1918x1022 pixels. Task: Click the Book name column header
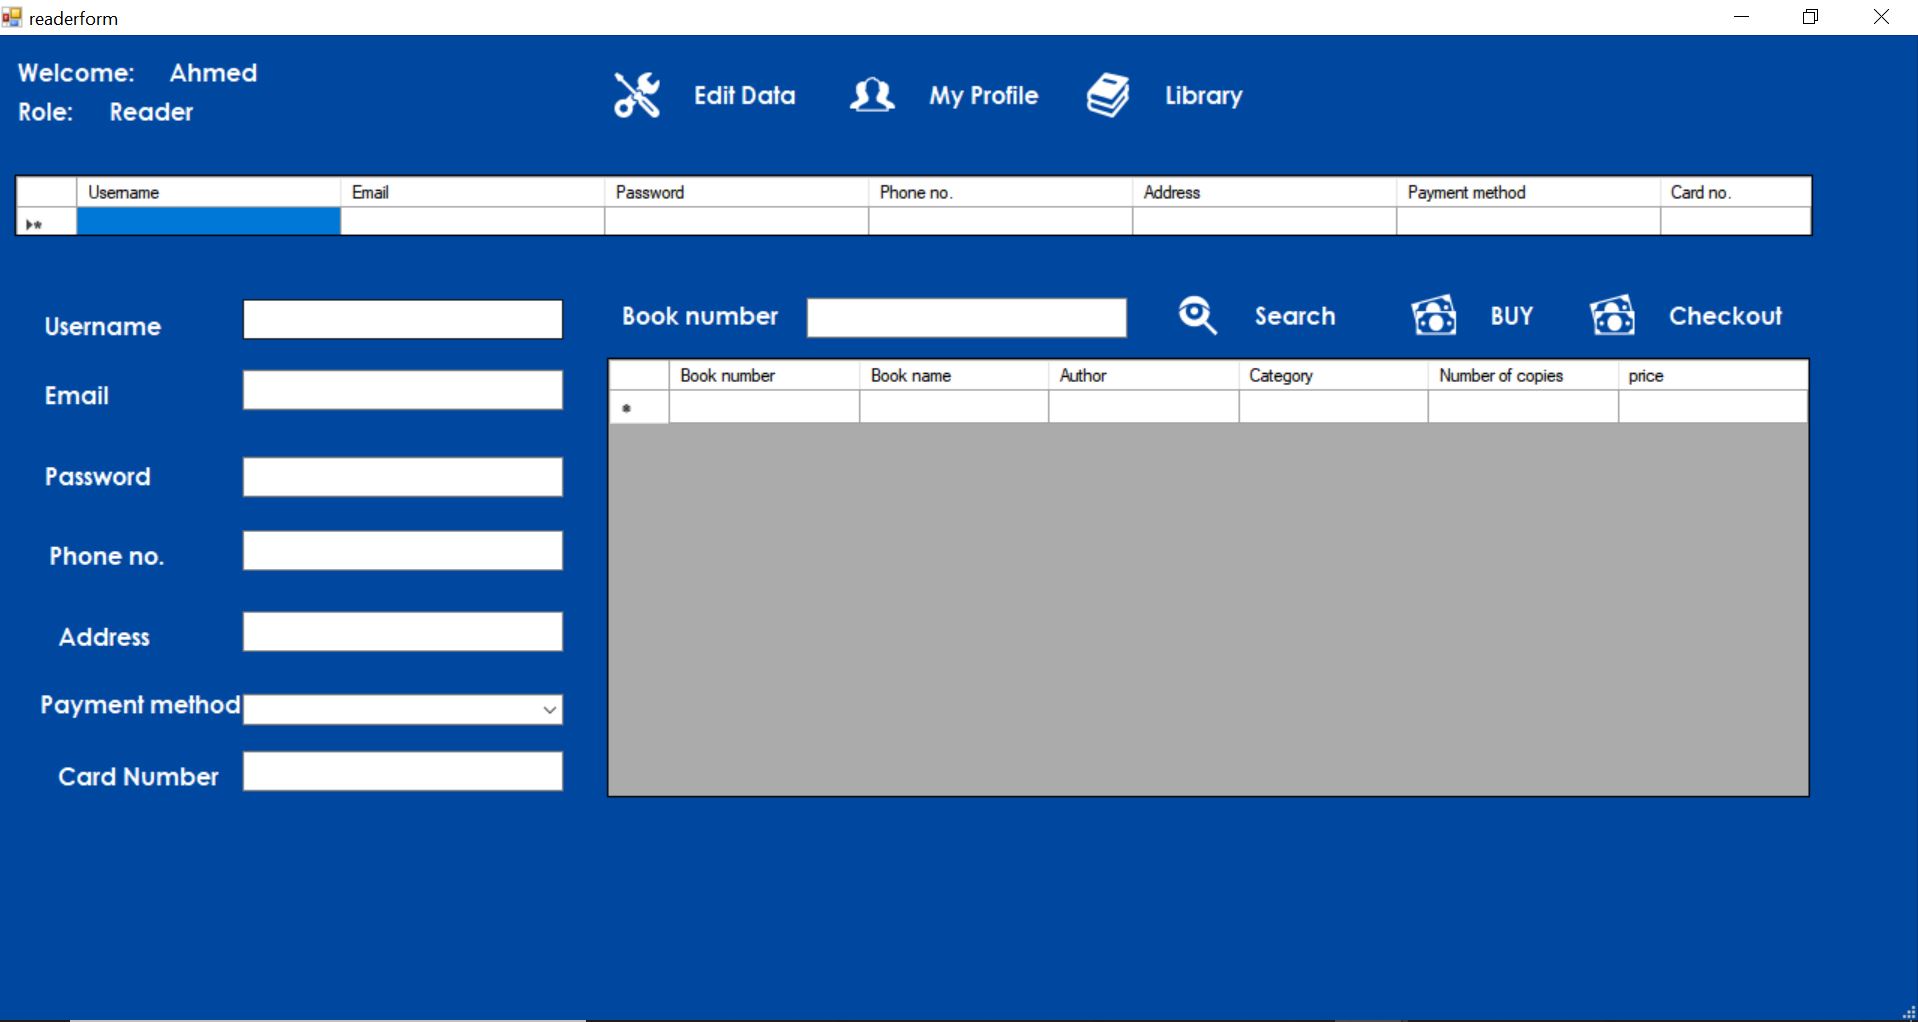point(955,375)
